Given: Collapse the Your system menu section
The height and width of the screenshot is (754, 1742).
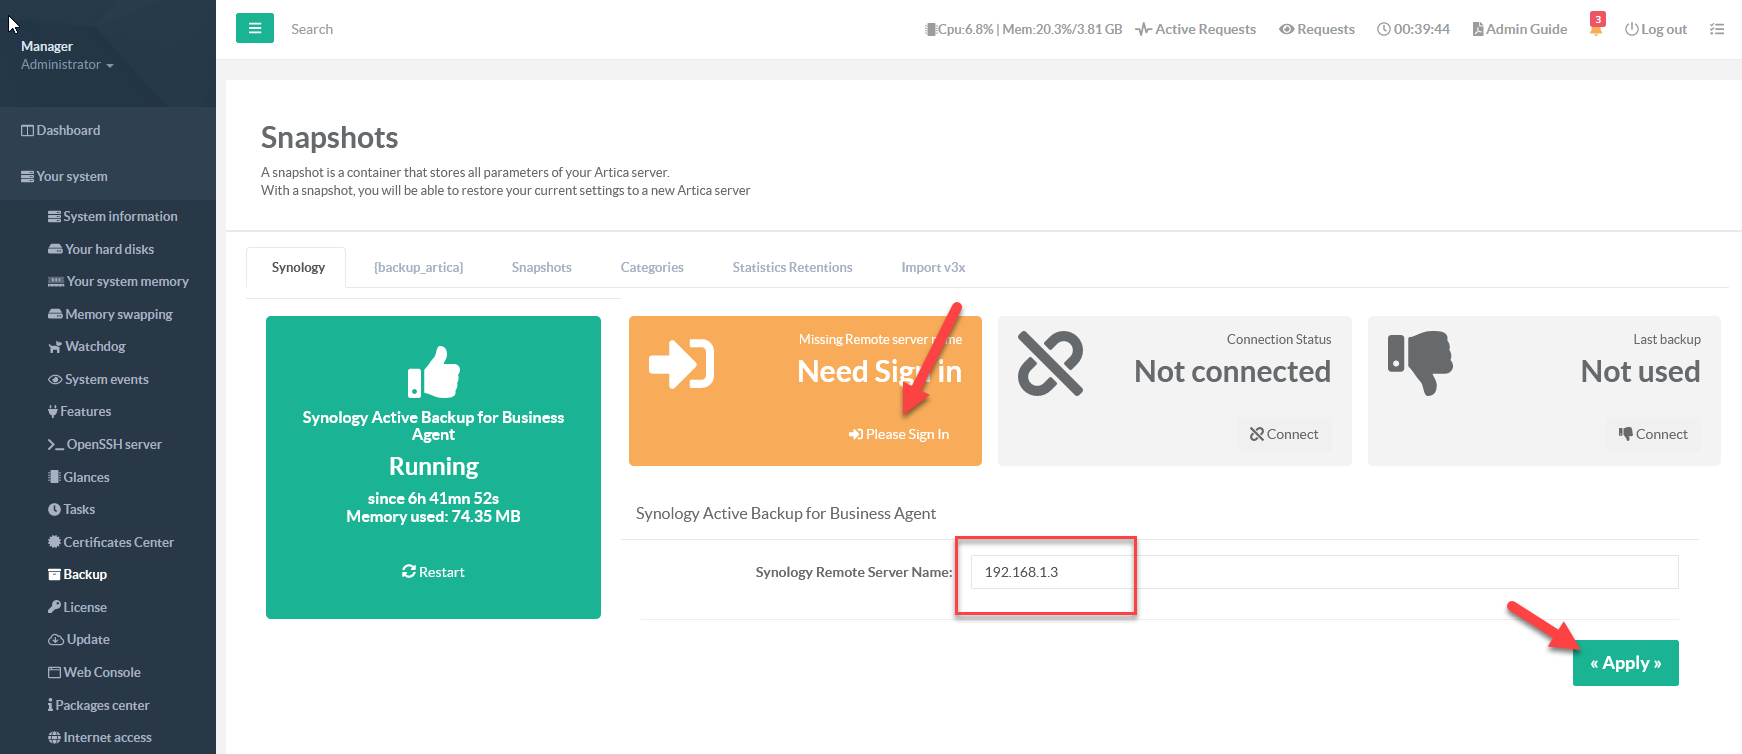Looking at the screenshot, I should pos(72,176).
